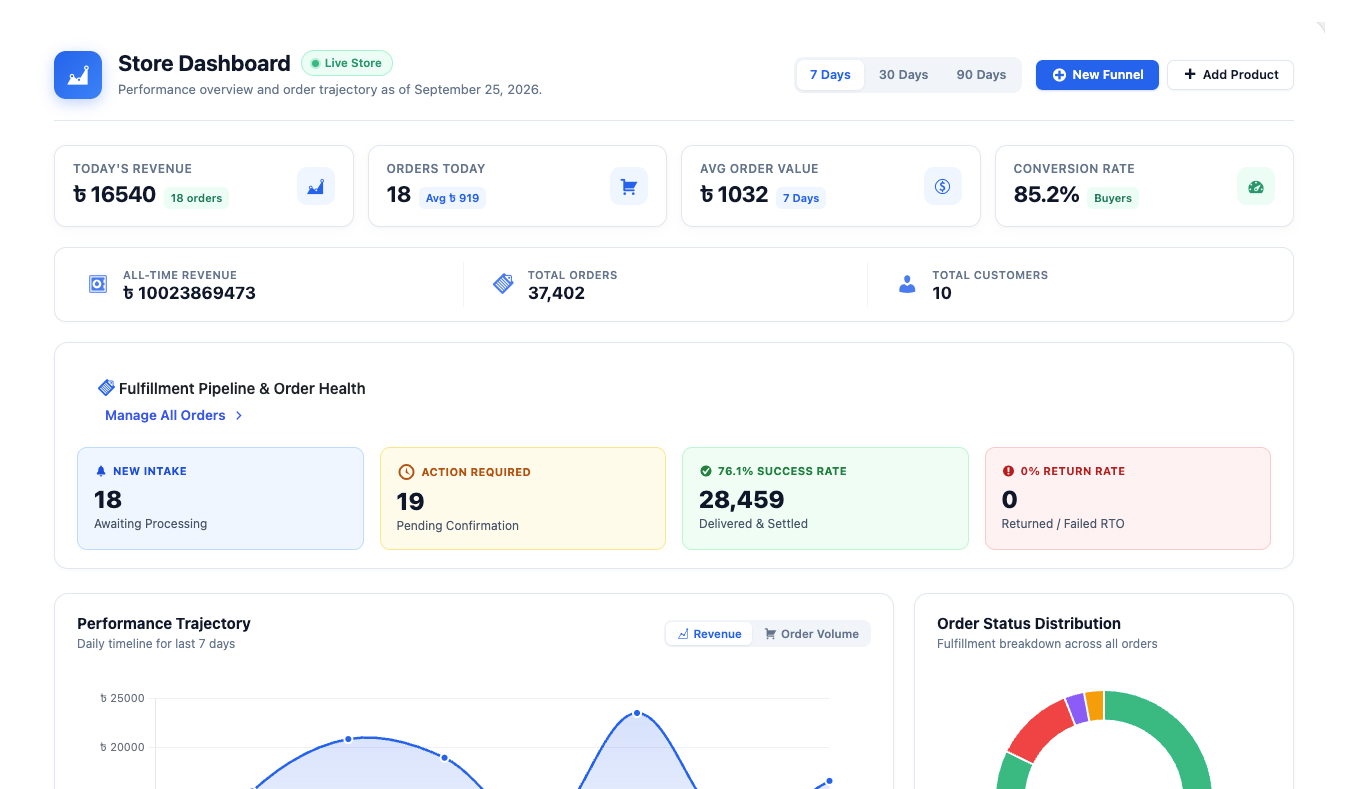Click the Add Product button
The width and height of the screenshot is (1357, 789).
coord(1230,75)
